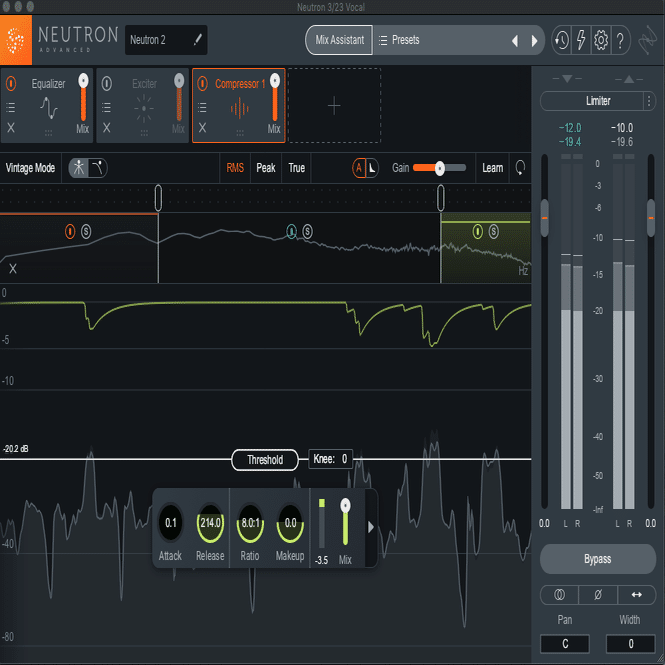Select True level detection mode
Viewport: 665px width, 665px height.
point(296,168)
